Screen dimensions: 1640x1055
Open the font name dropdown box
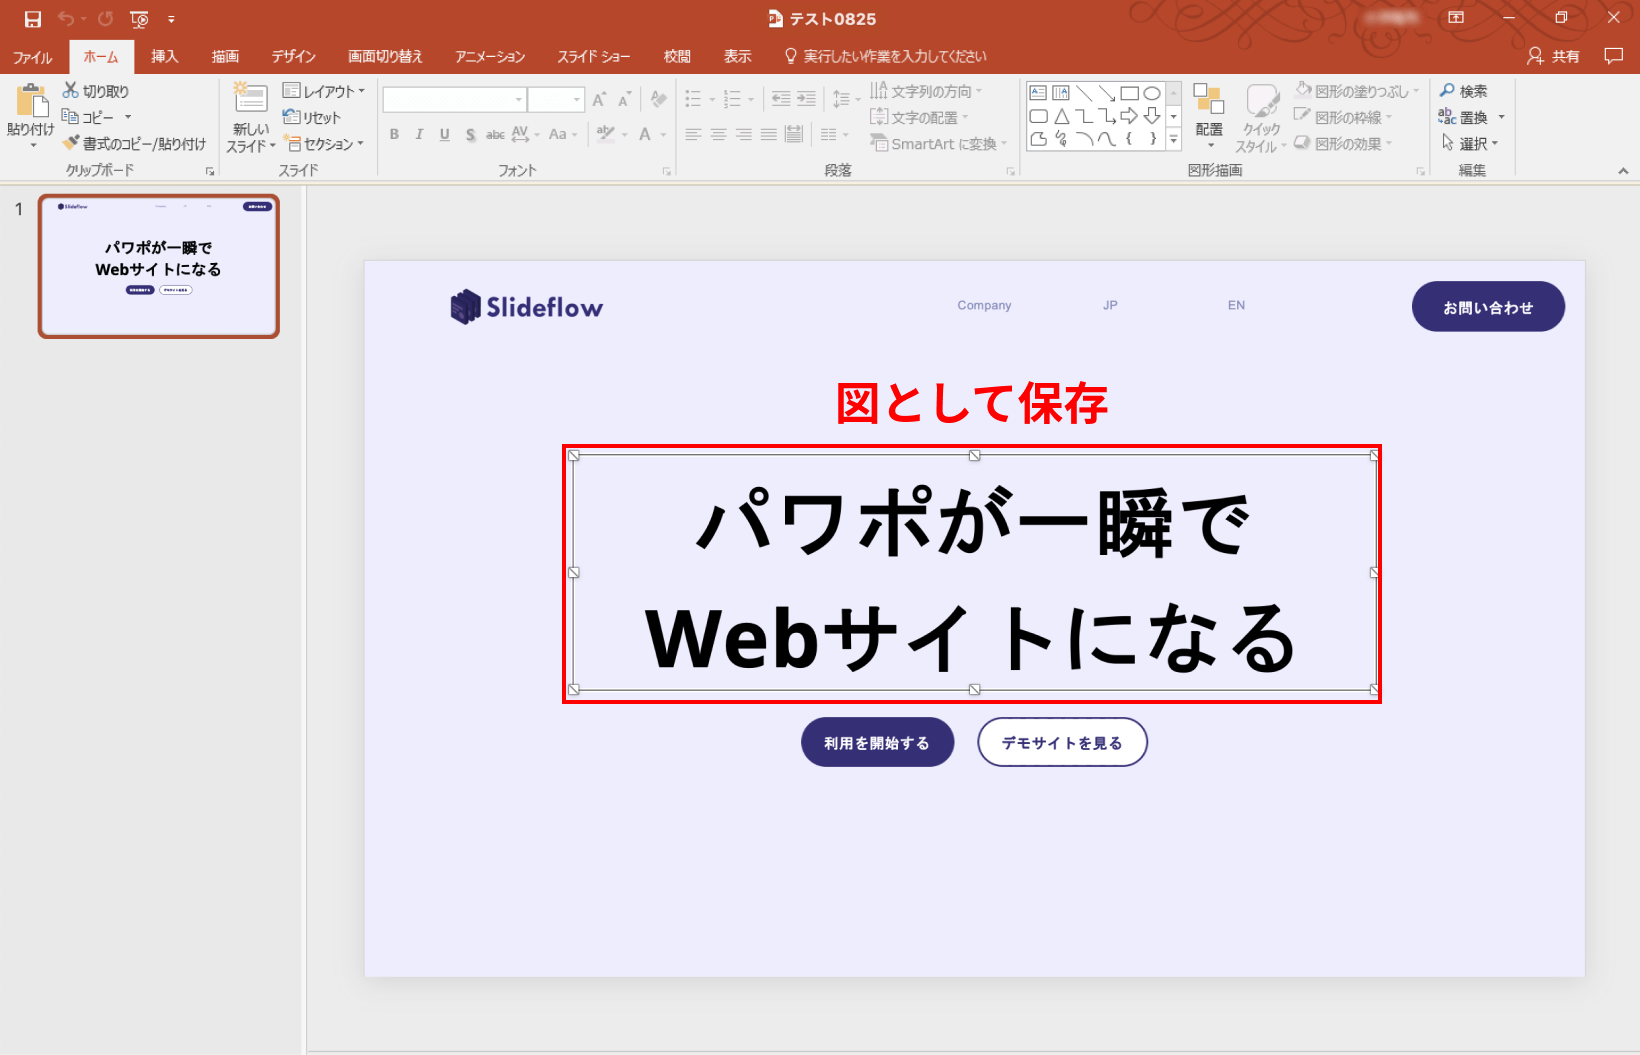click(454, 100)
